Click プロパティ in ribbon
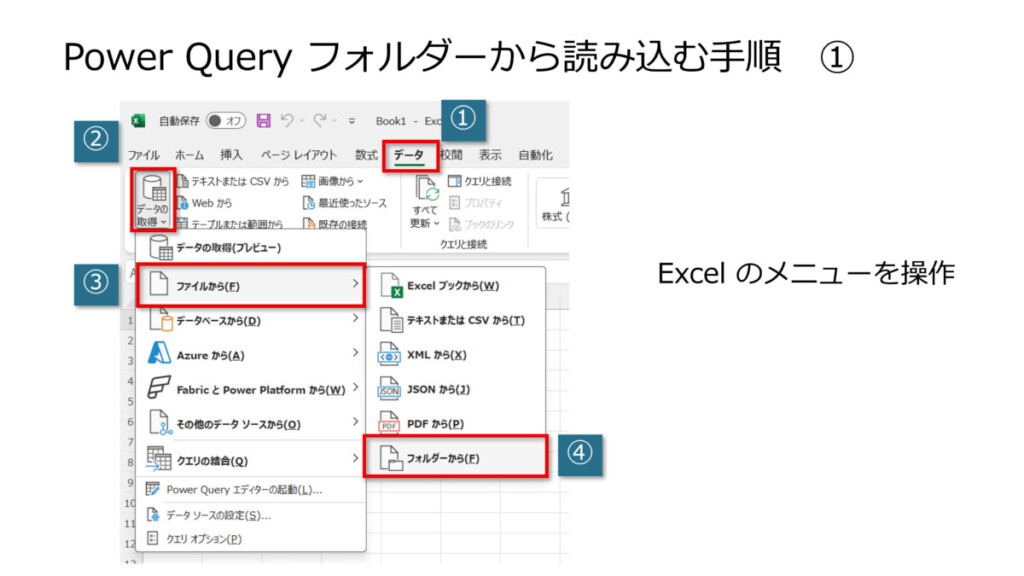The height and width of the screenshot is (576, 1024). coord(477,203)
